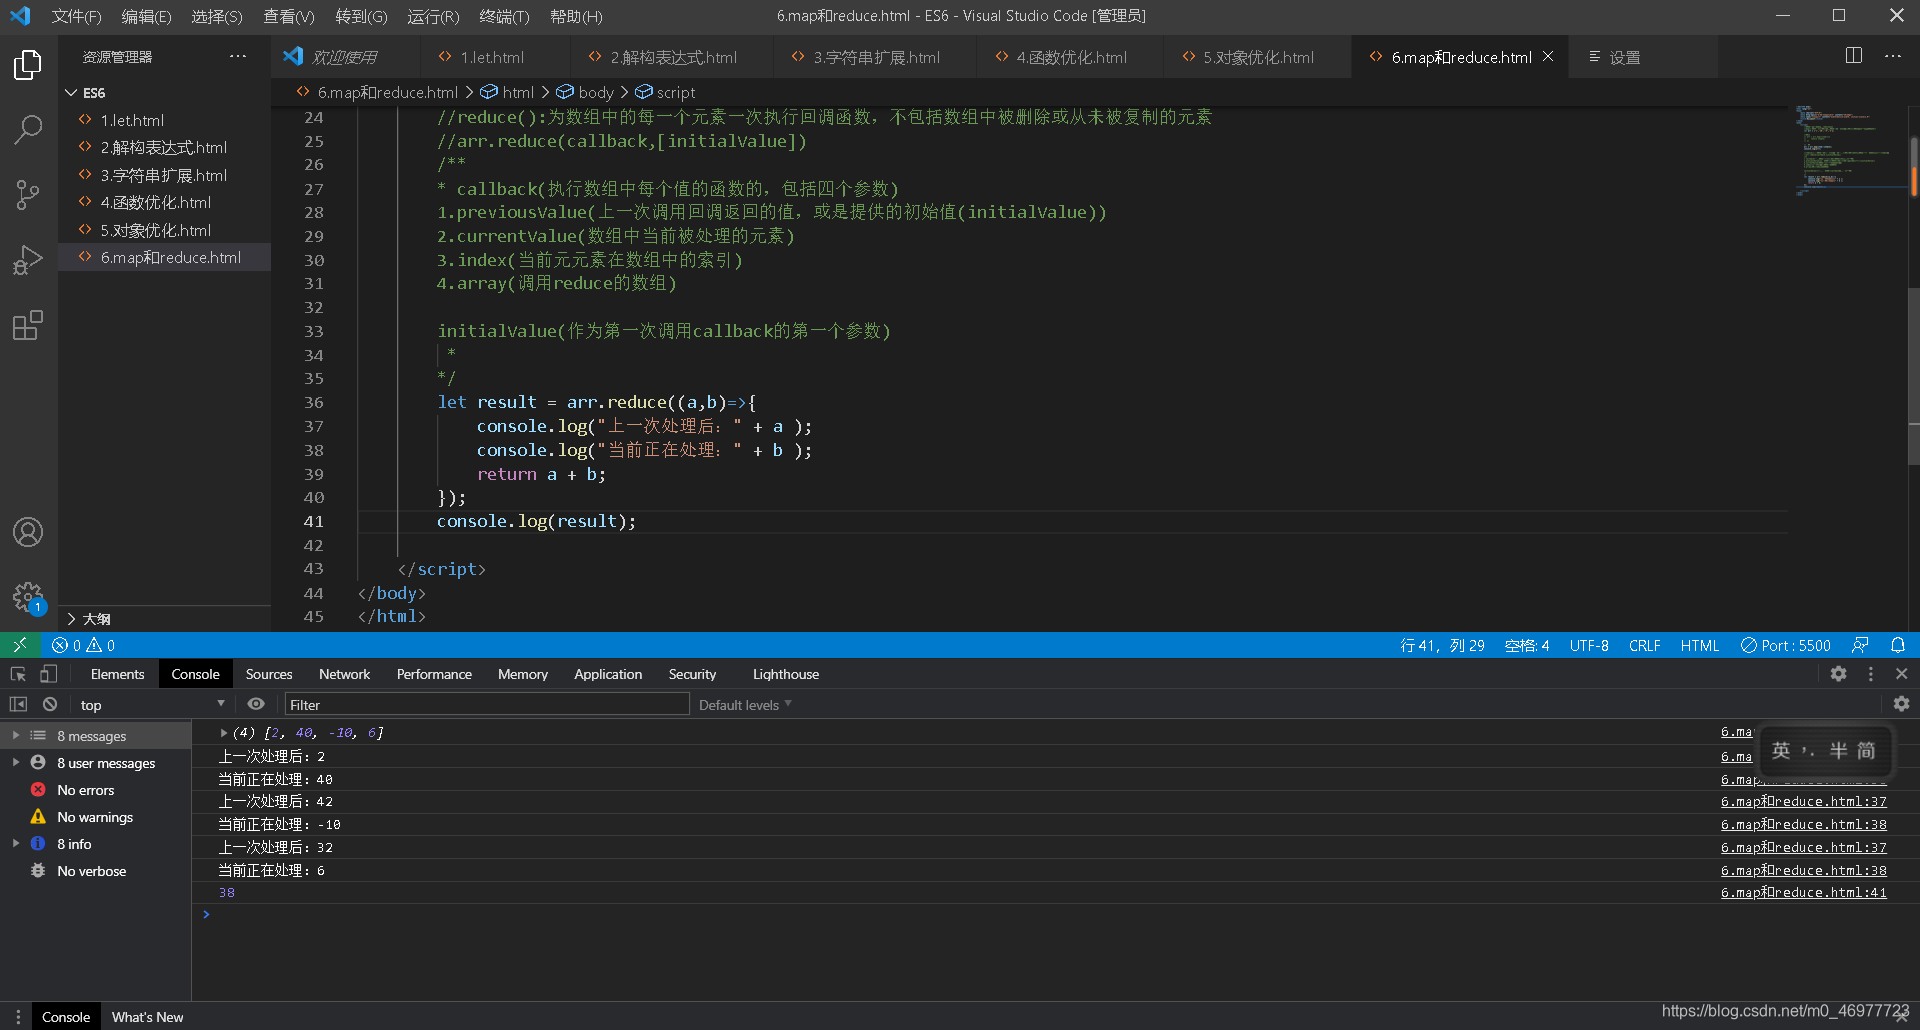Open What's New drawer tab
Screen dimensions: 1920x1030
point(147,1016)
